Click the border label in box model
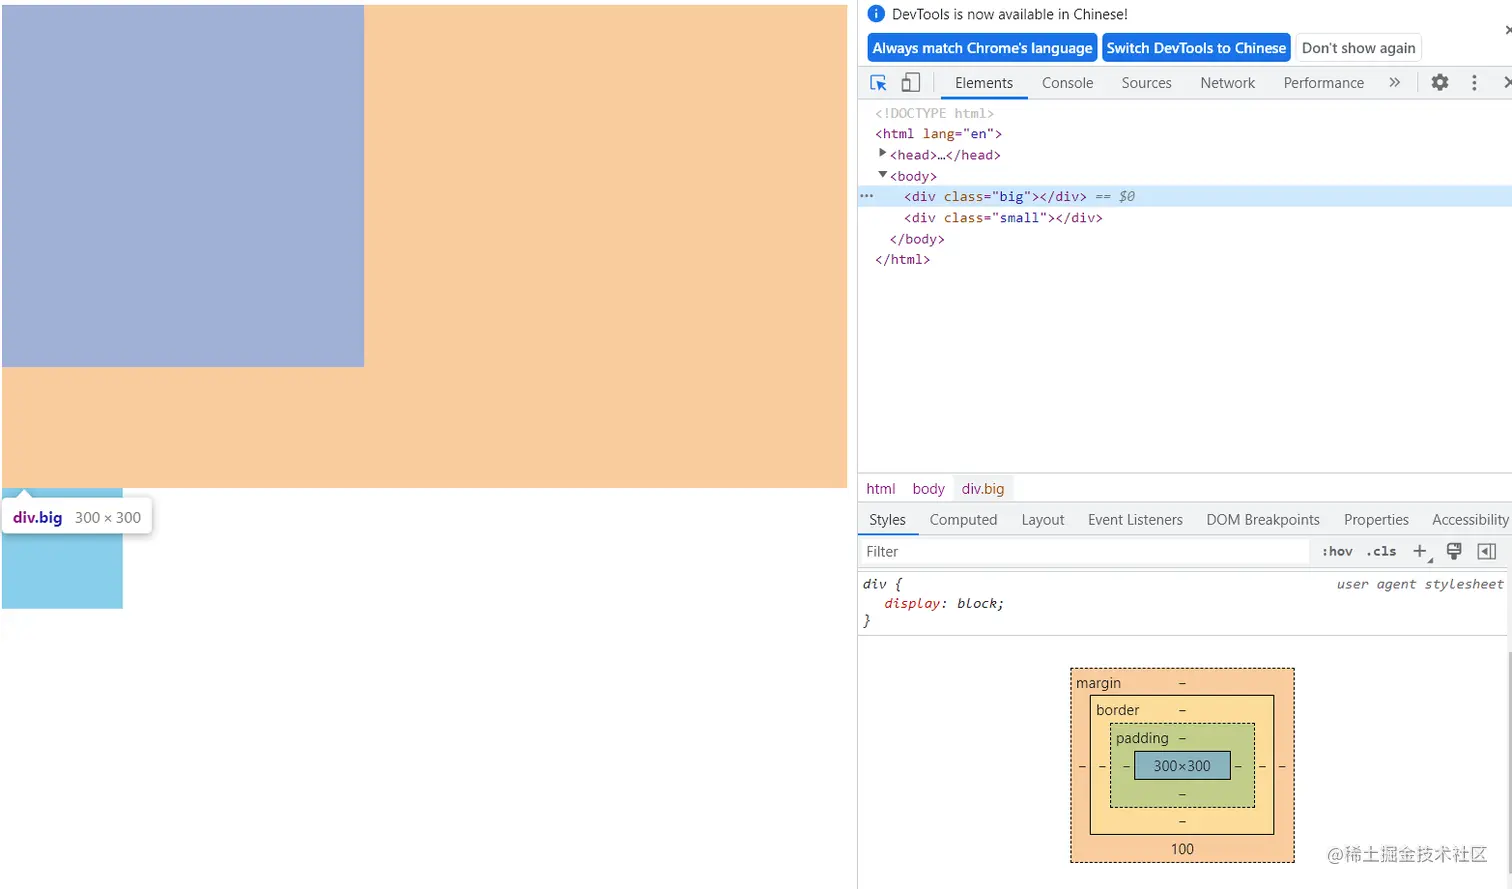Screen dimensions: 1512x889 1117,710
